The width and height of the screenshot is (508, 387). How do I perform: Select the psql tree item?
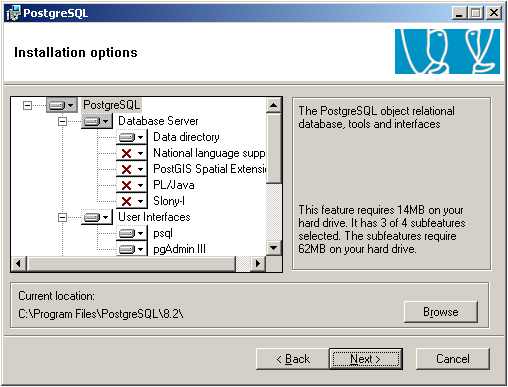pyautogui.click(x=163, y=233)
